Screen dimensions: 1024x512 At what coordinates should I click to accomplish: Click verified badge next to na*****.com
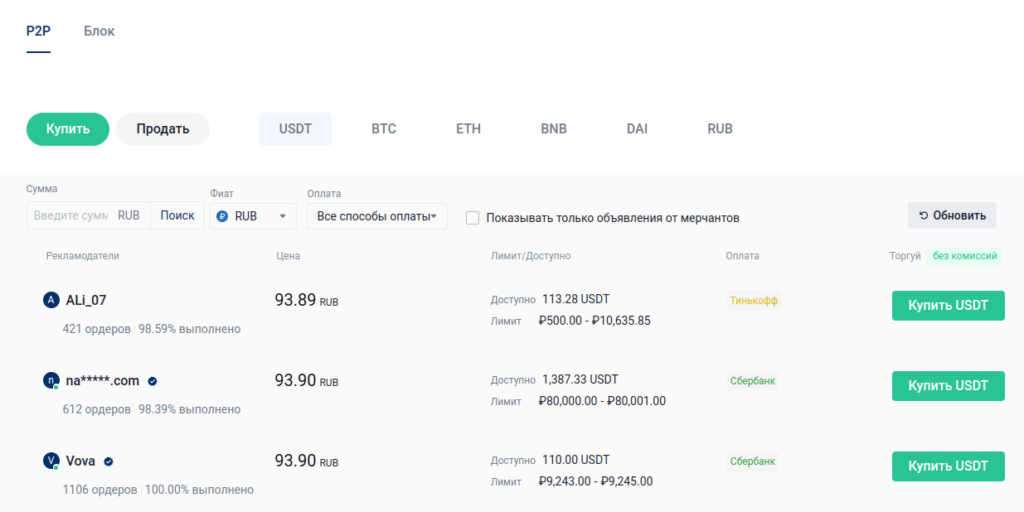click(x=153, y=381)
